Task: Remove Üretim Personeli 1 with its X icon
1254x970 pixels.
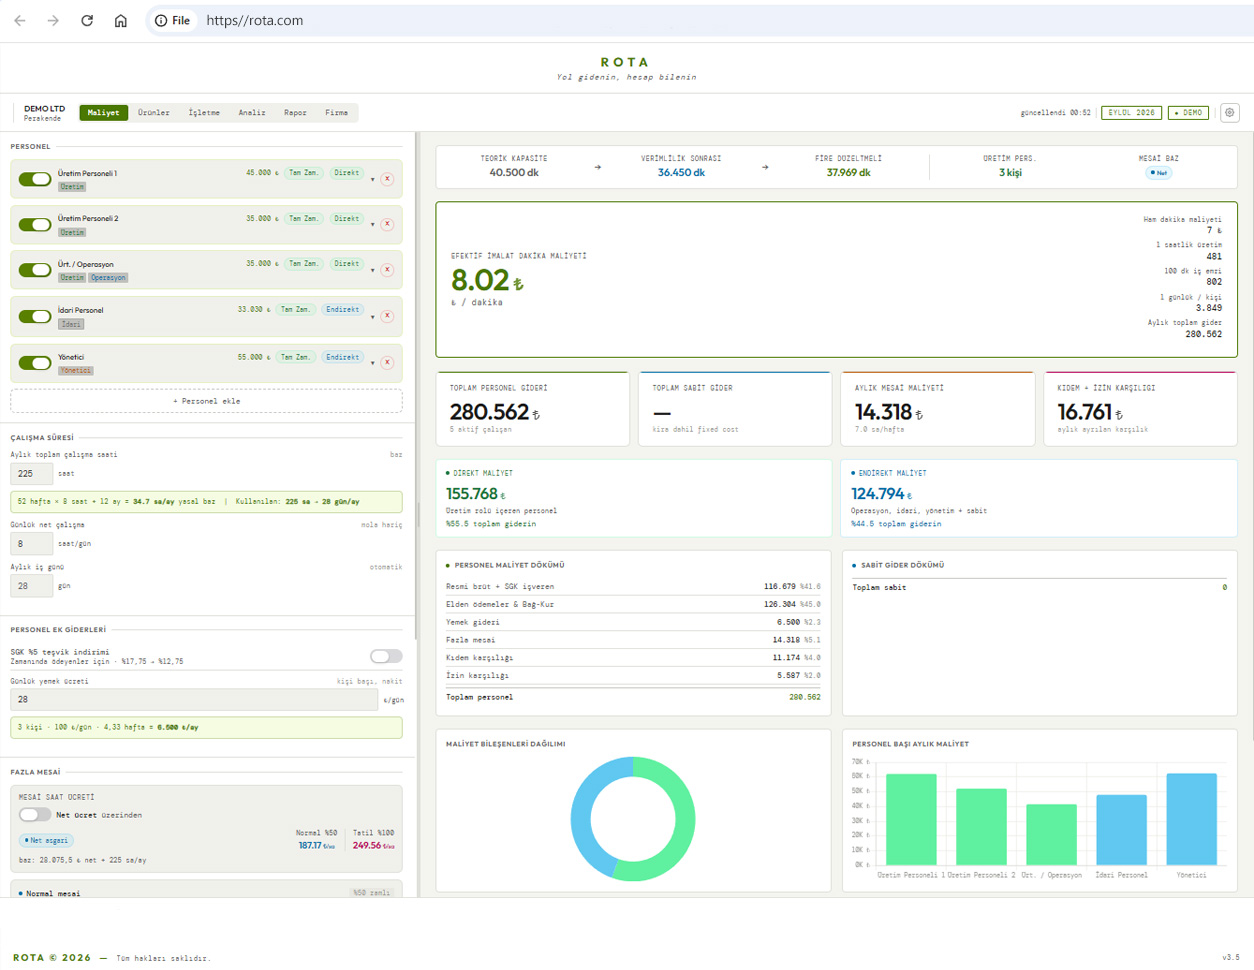Action: point(387,179)
